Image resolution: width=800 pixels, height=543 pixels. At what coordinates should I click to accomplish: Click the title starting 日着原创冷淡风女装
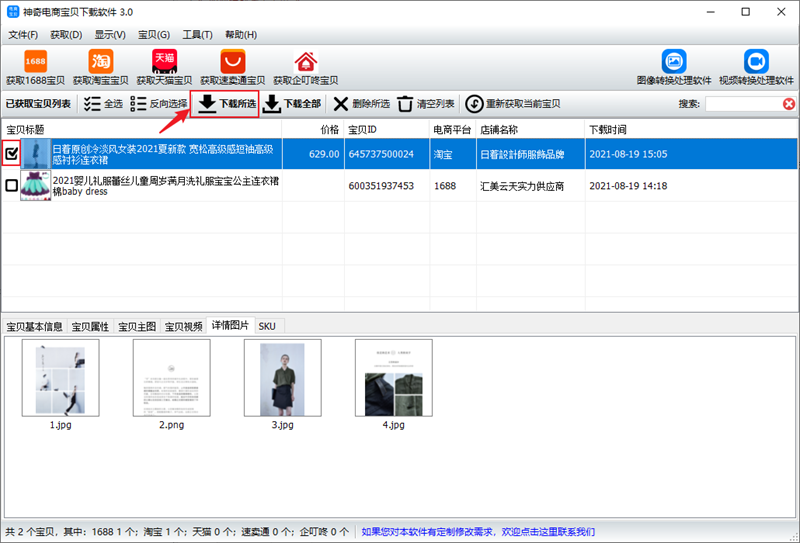(x=163, y=154)
